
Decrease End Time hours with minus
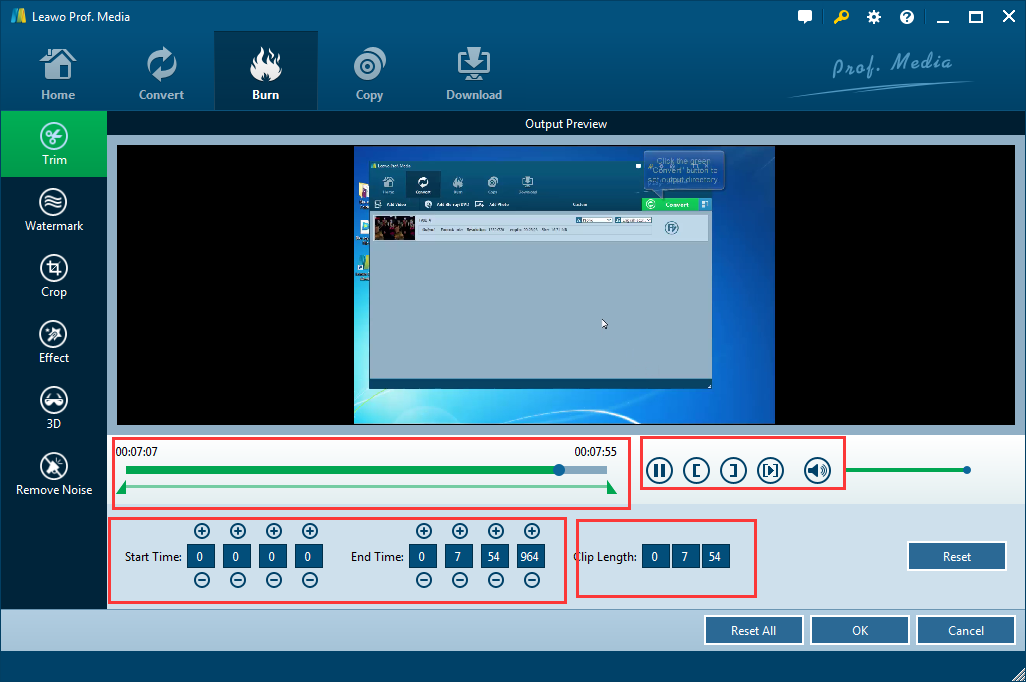coord(424,580)
